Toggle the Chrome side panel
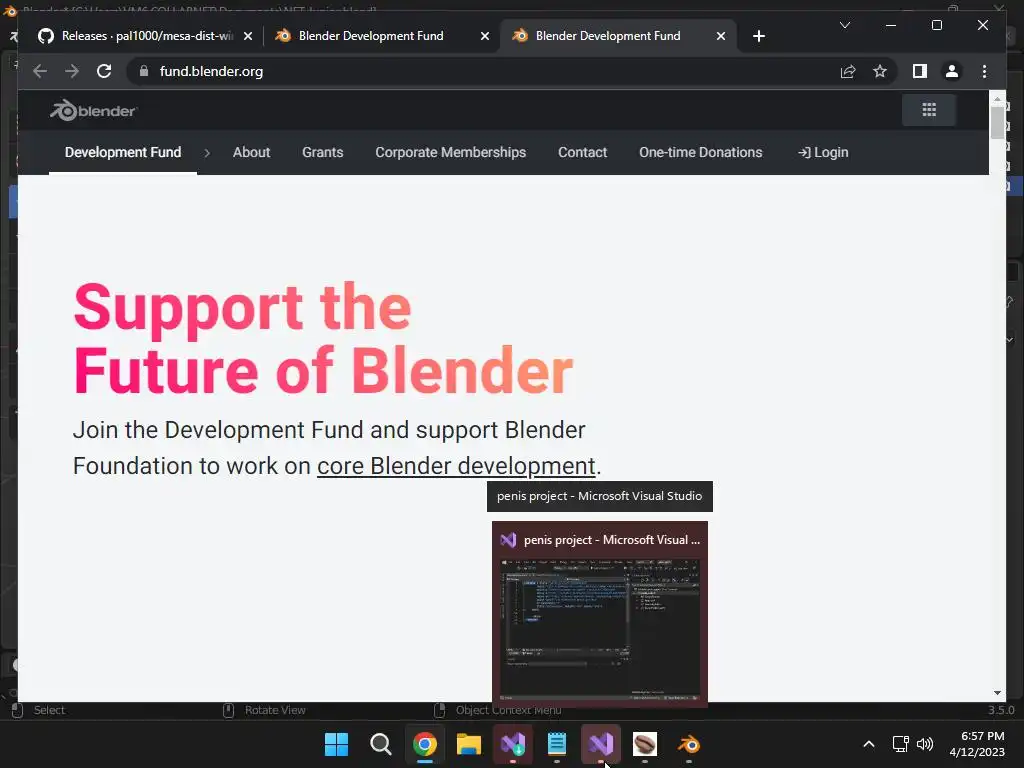 pos(920,71)
